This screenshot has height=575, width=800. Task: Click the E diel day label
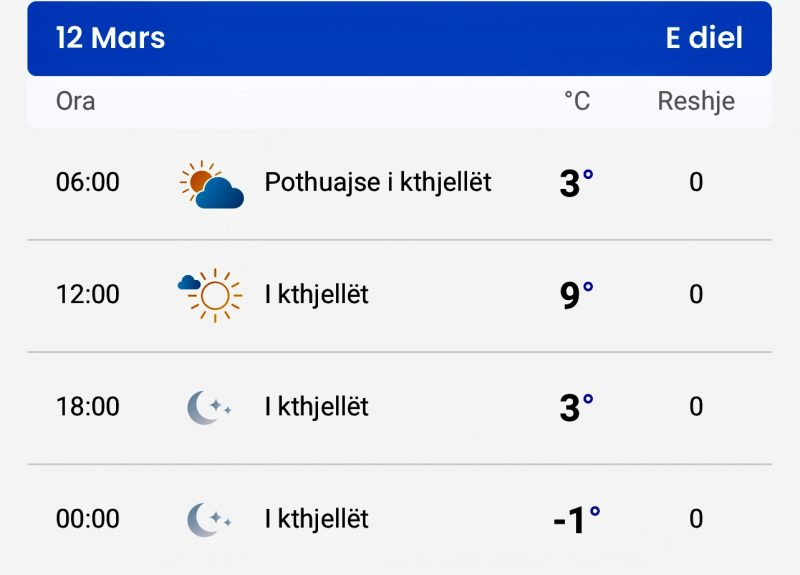704,38
